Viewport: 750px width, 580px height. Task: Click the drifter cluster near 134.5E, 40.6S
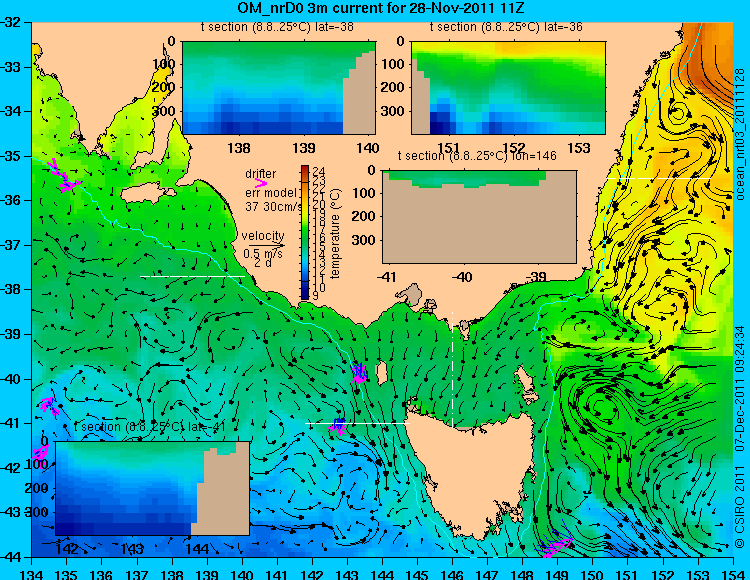point(49,406)
